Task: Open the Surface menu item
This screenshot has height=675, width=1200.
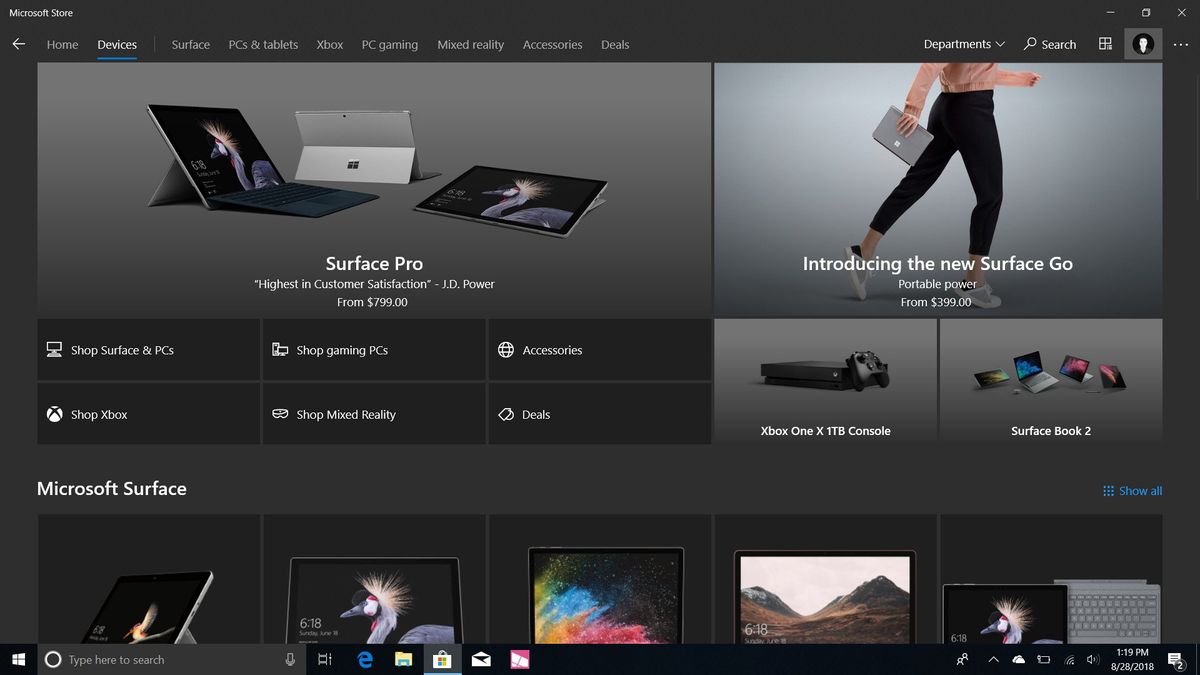Action: pyautogui.click(x=190, y=44)
